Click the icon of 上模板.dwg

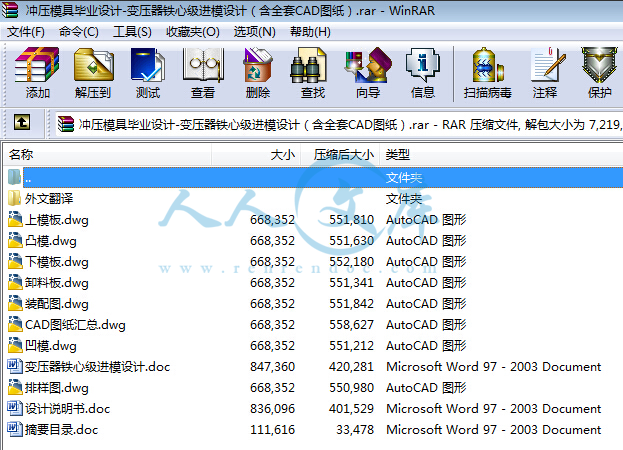(15, 219)
